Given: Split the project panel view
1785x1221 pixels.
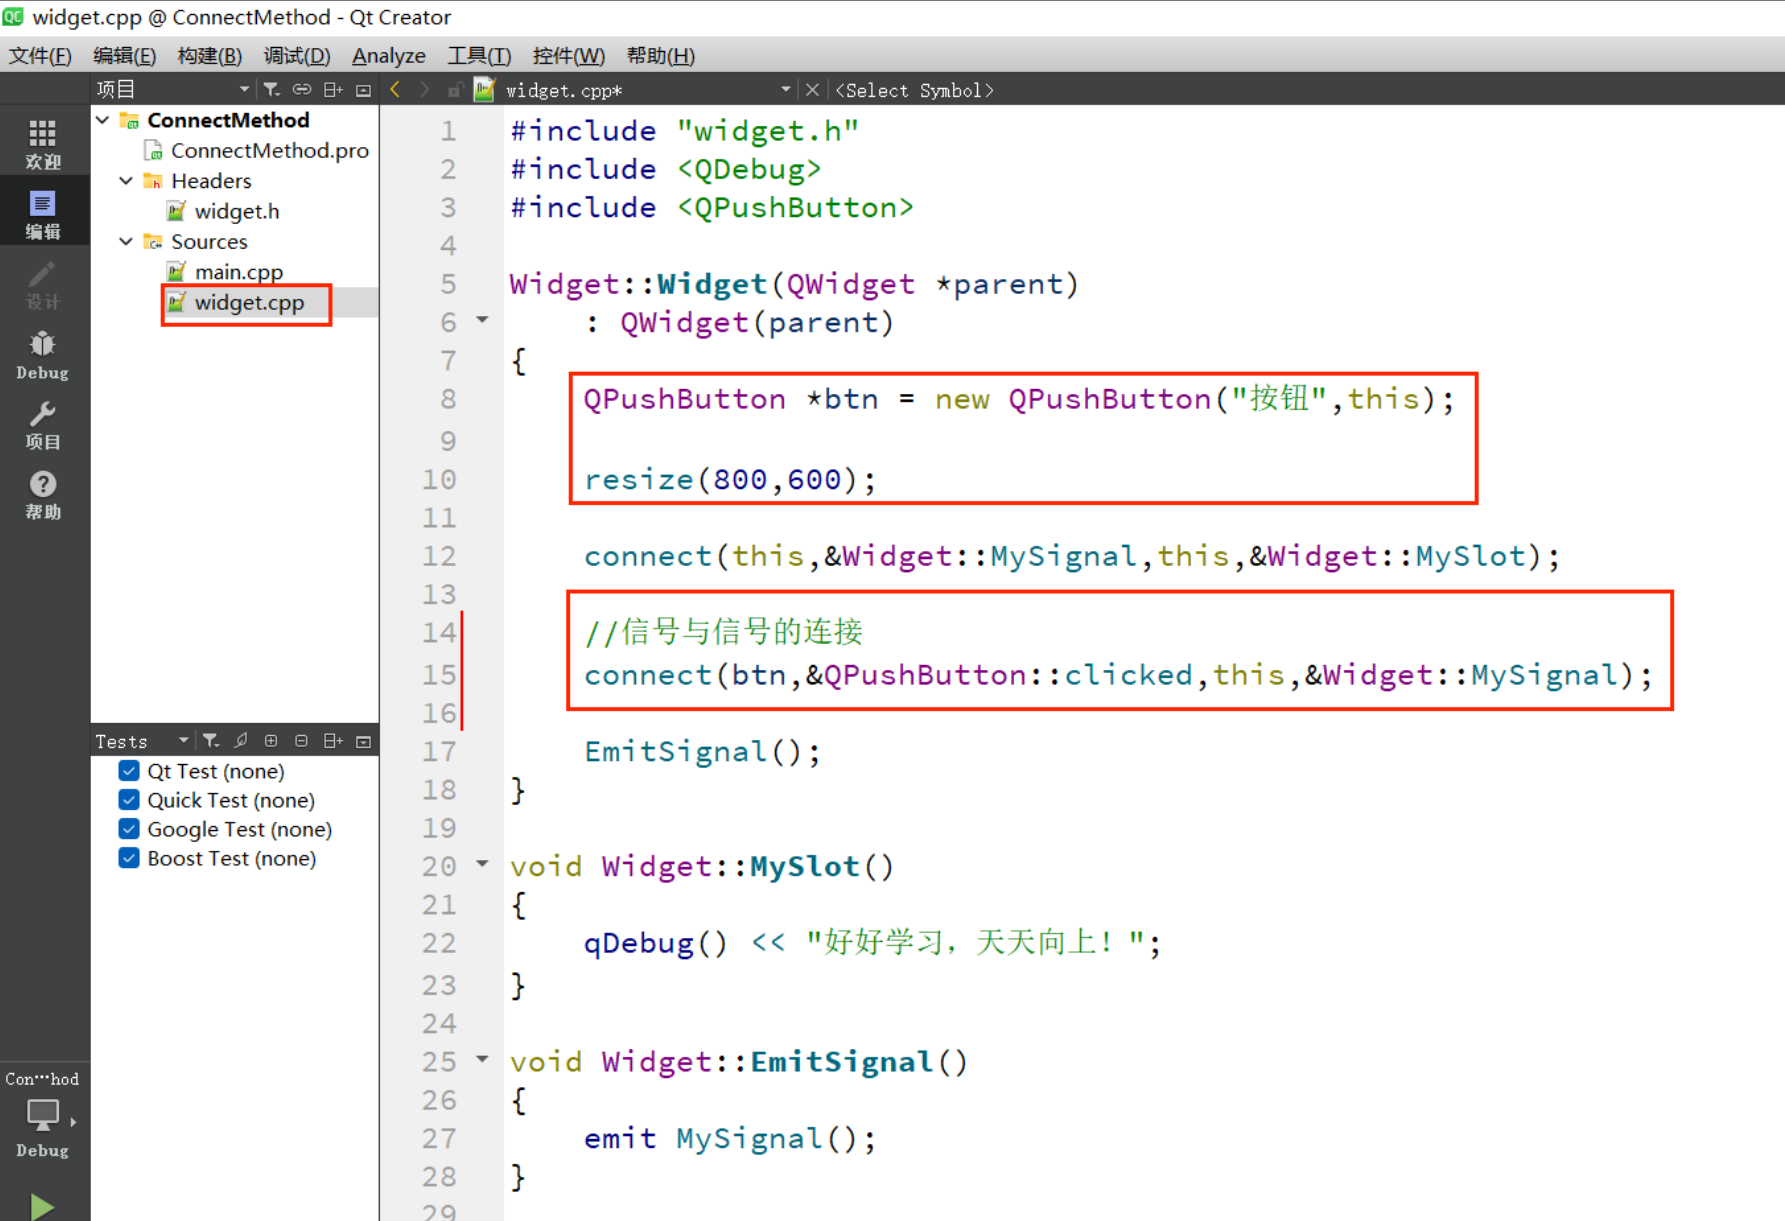Looking at the screenshot, I should pyautogui.click(x=333, y=90).
